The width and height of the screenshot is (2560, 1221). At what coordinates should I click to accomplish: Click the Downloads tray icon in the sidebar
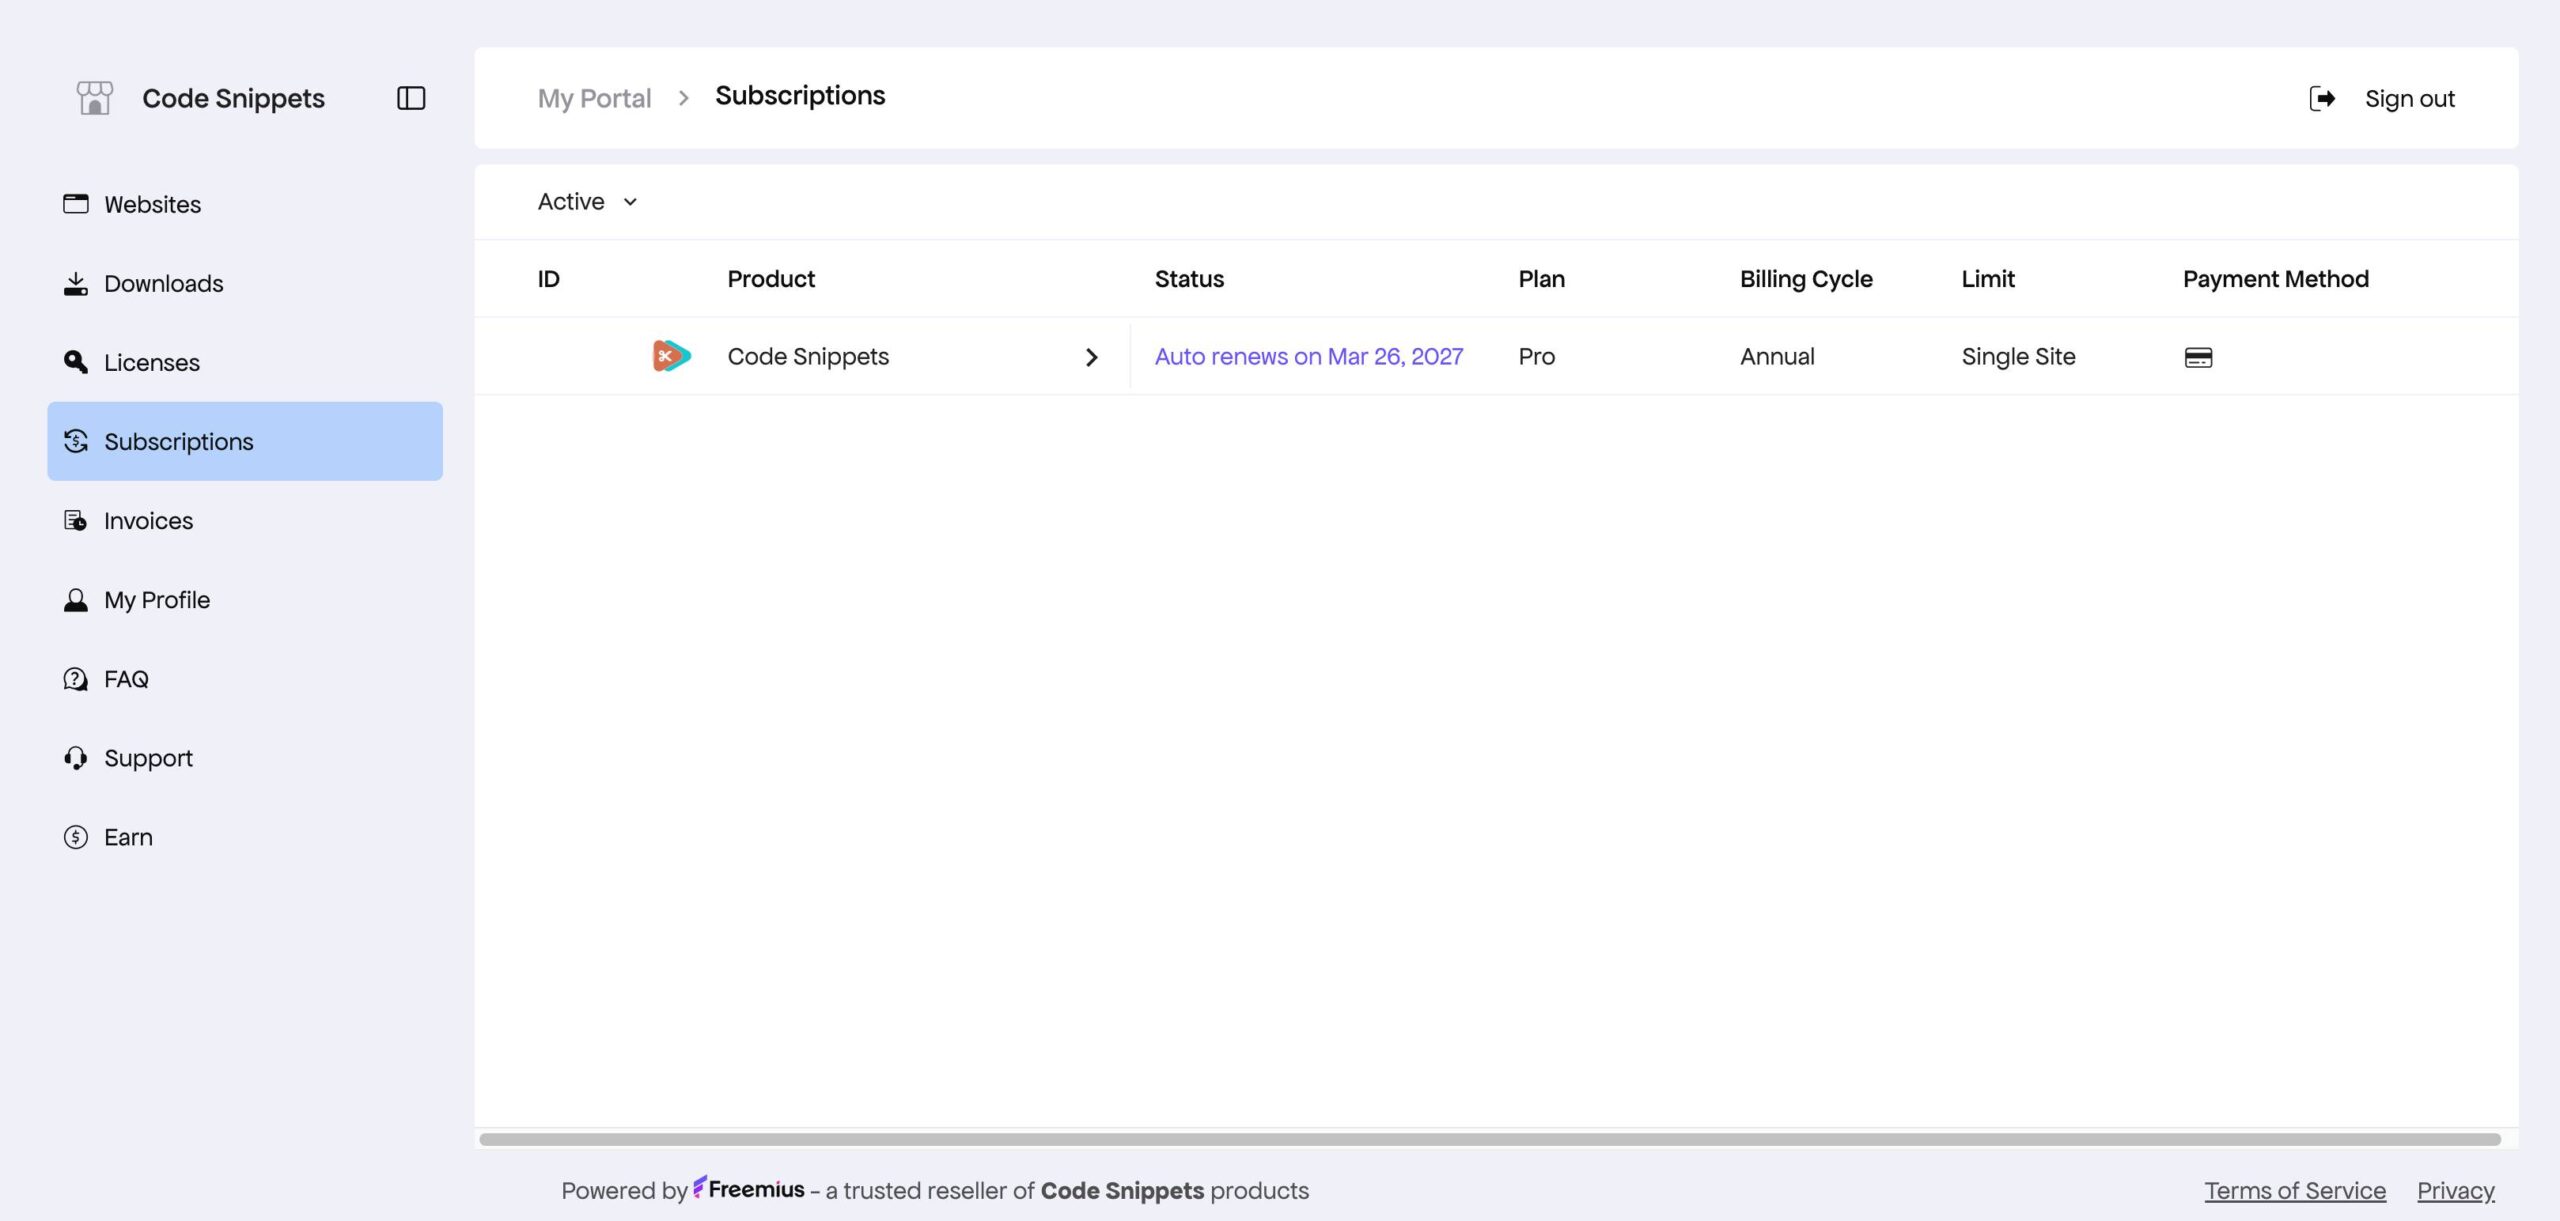[76, 284]
